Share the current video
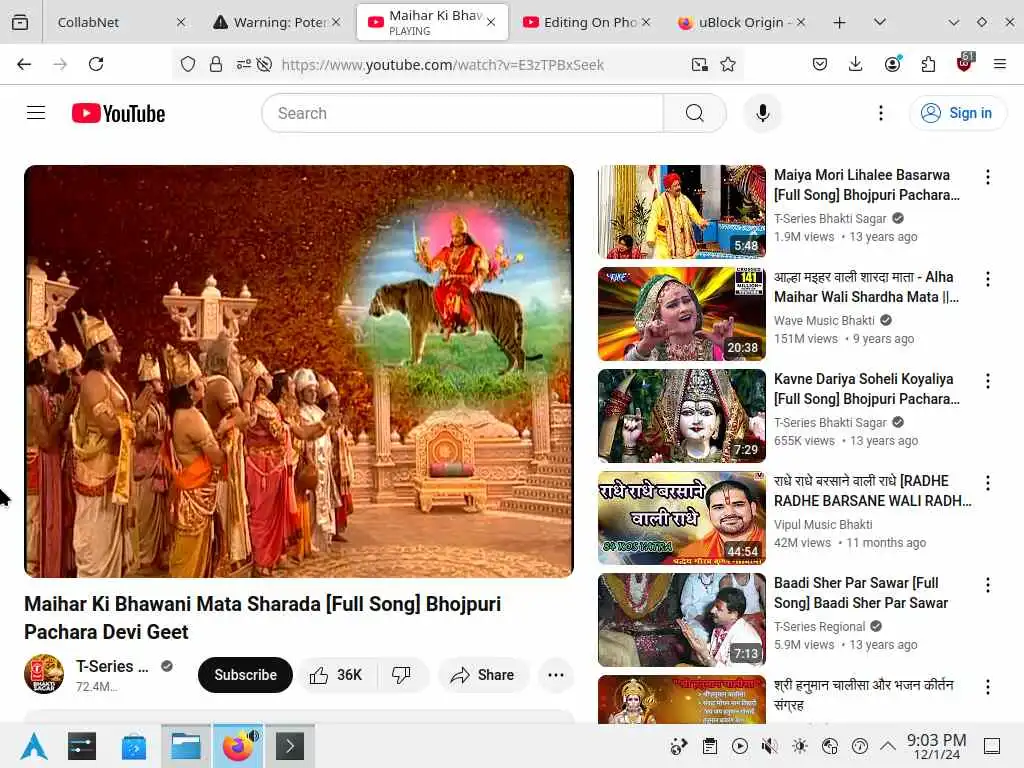This screenshot has height=768, width=1024. (482, 675)
